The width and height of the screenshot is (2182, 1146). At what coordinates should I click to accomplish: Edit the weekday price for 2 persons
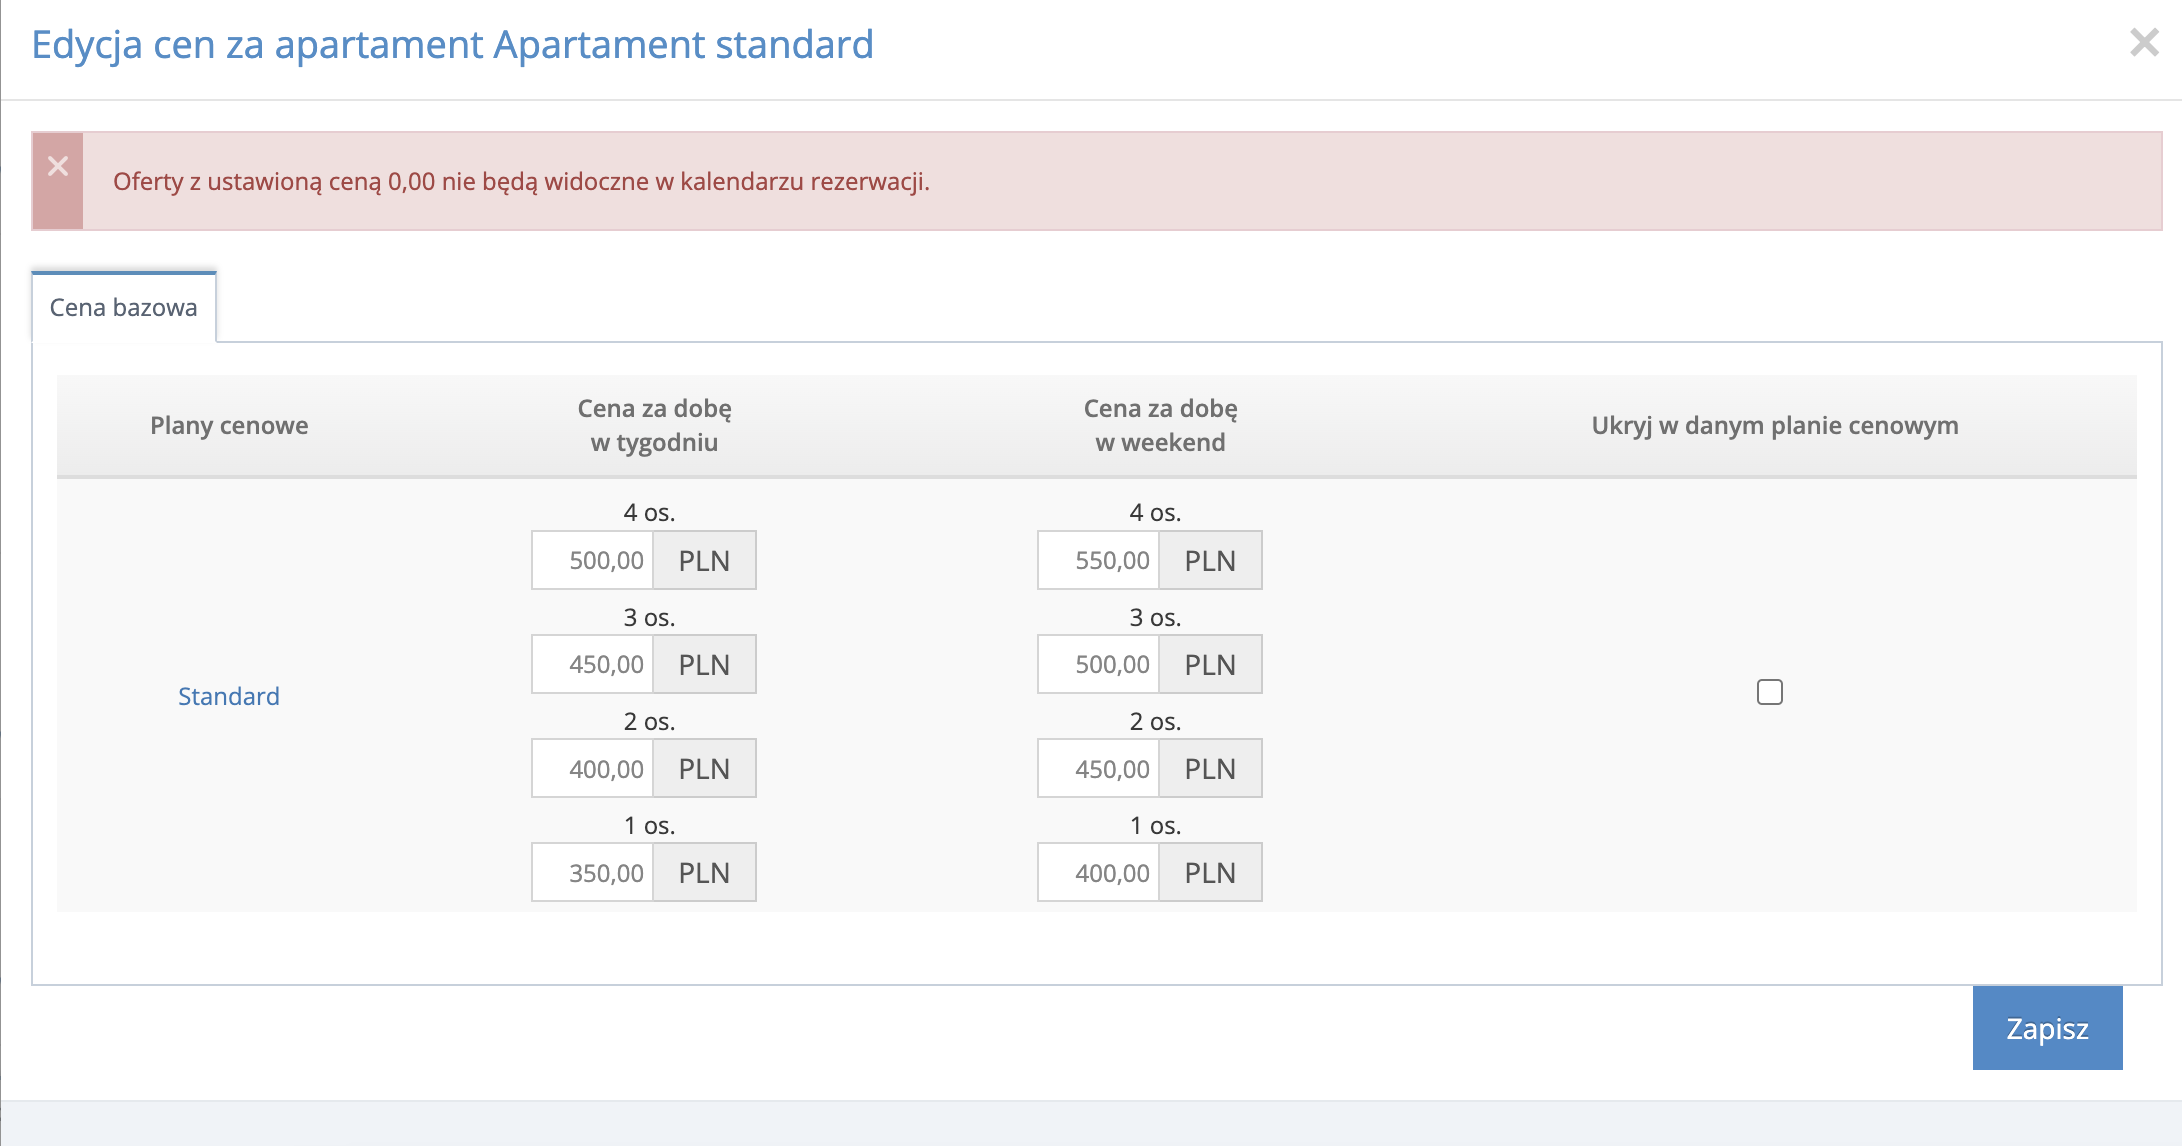click(592, 768)
